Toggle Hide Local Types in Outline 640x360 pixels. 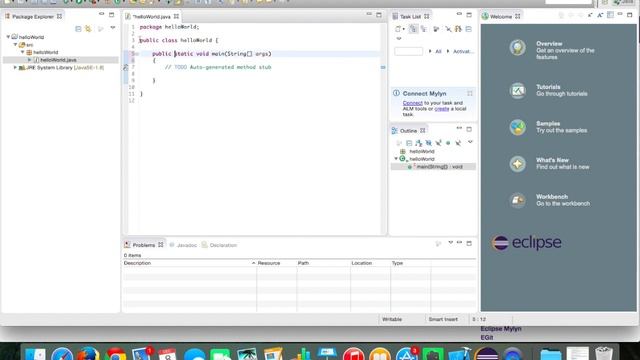(x=458, y=143)
